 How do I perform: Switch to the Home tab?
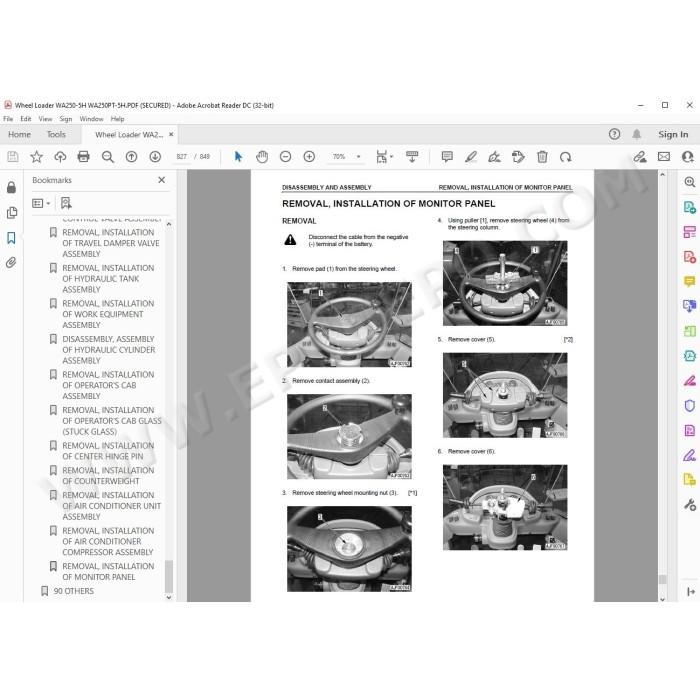coord(19,134)
